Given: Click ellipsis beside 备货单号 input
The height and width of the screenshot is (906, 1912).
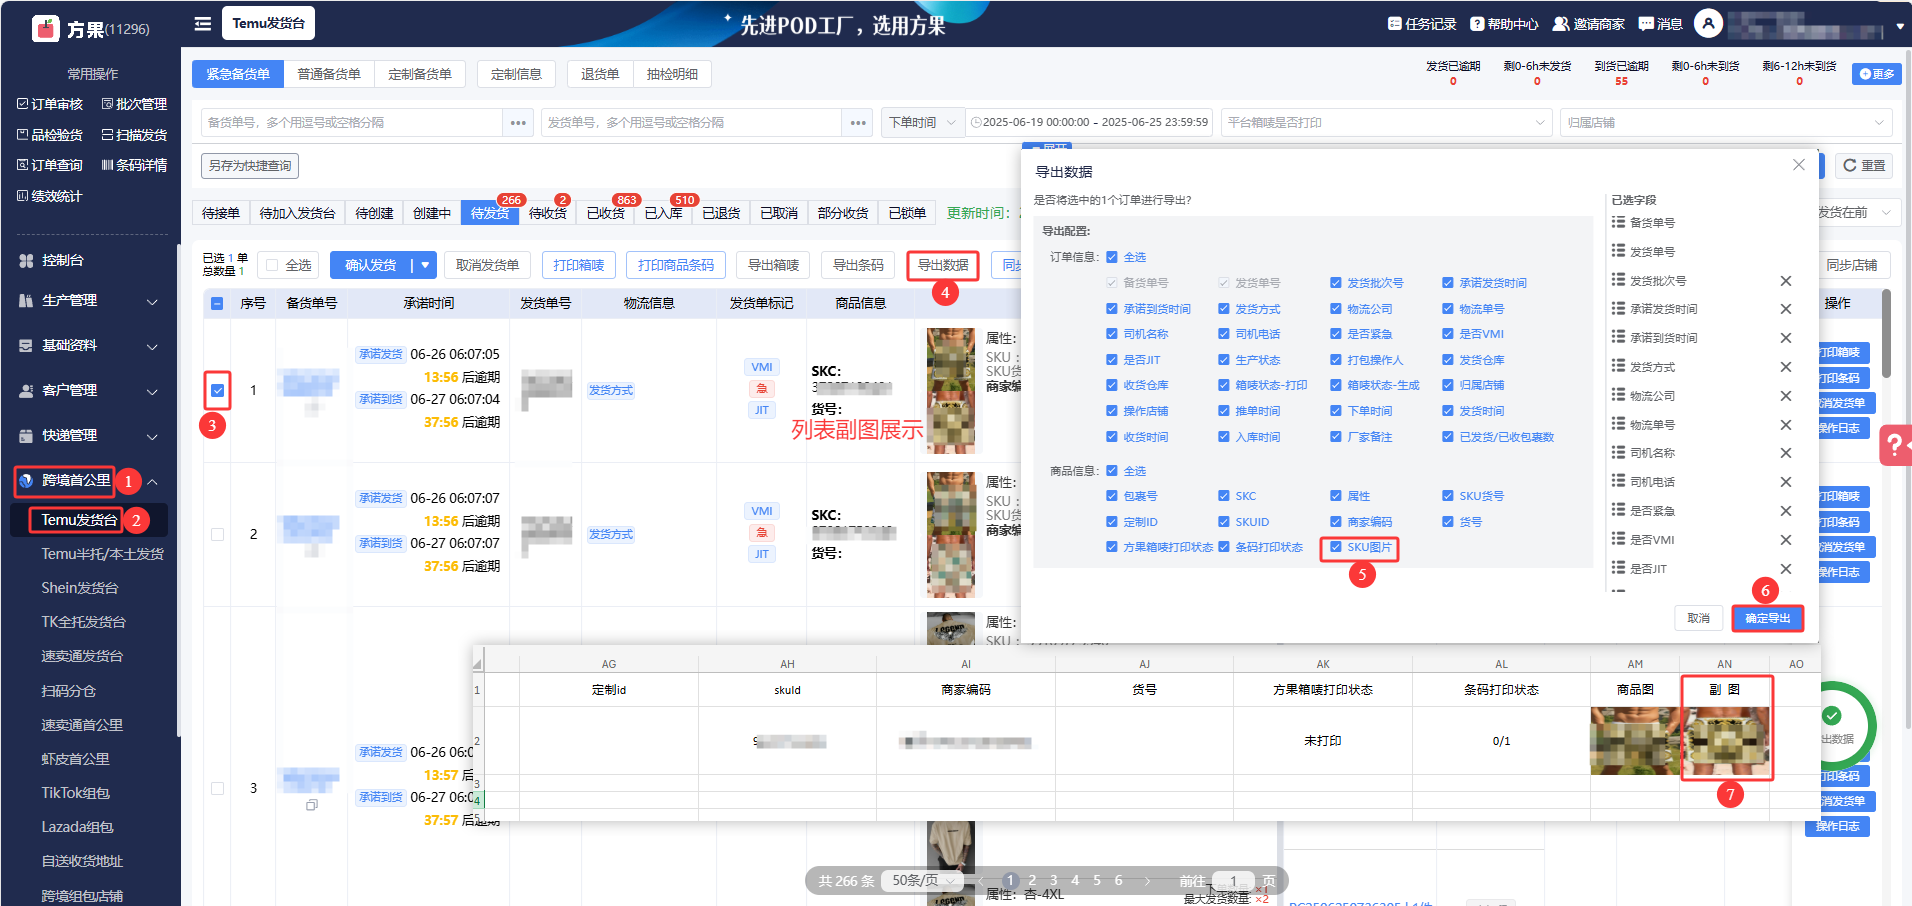Looking at the screenshot, I should pyautogui.click(x=518, y=123).
